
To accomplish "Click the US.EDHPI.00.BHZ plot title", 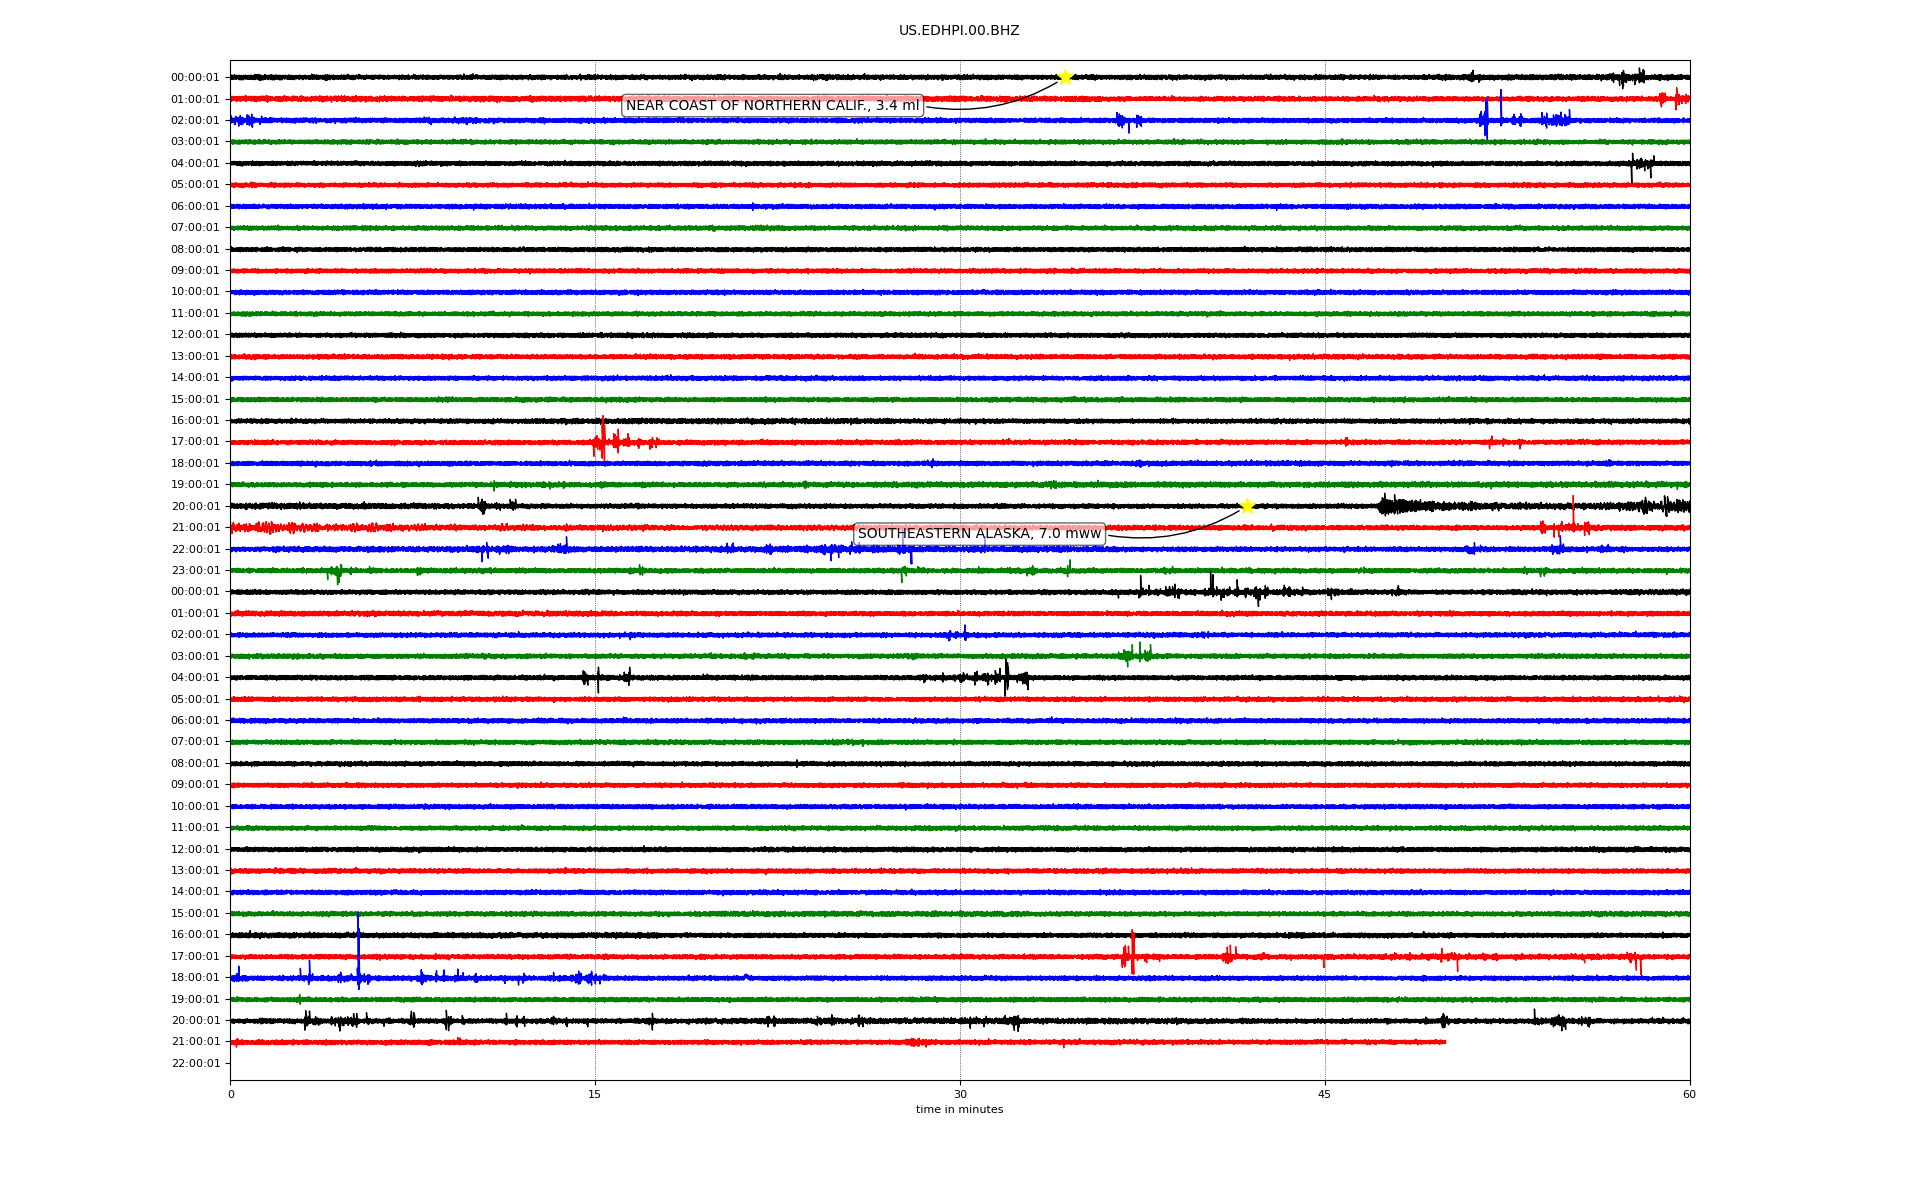I will (x=959, y=31).
